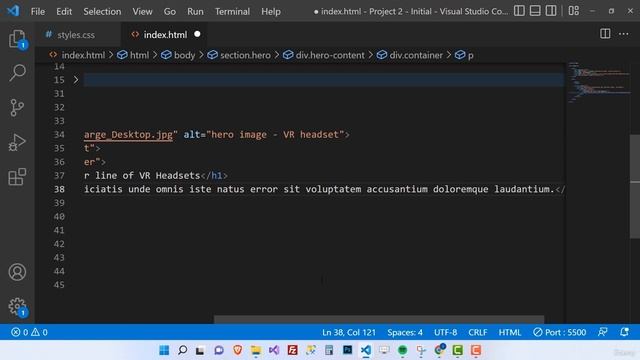Open Visual Studio purple icon in taskbar
640x360 pixels.
[274, 350]
